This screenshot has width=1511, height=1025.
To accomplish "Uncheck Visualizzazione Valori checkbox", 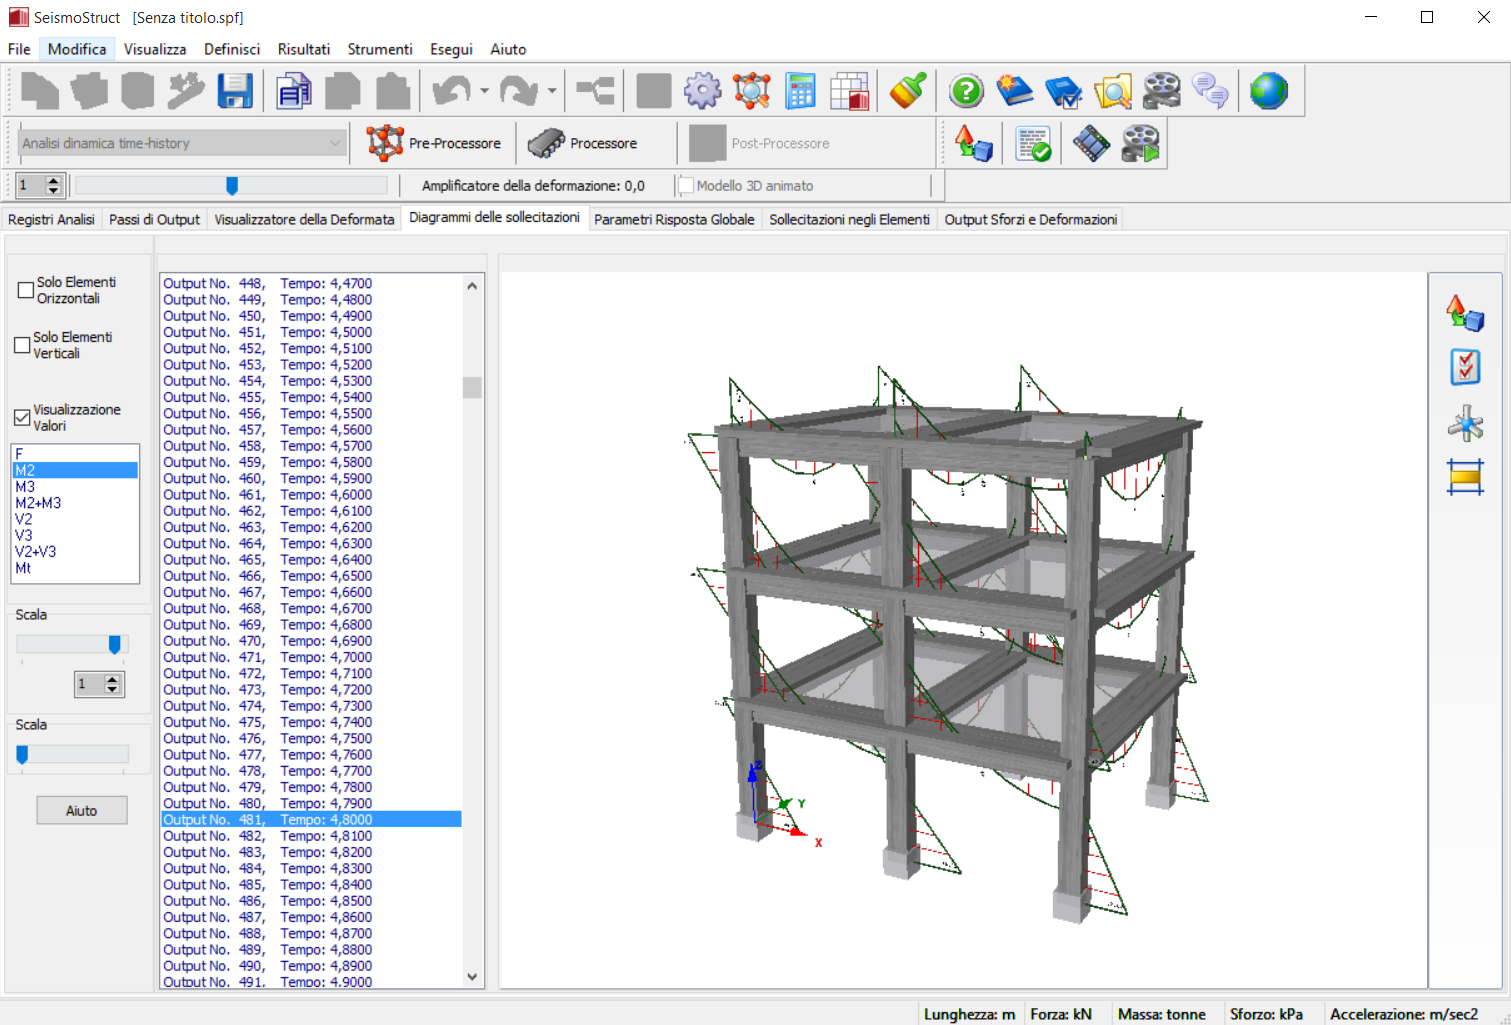I will [x=22, y=417].
